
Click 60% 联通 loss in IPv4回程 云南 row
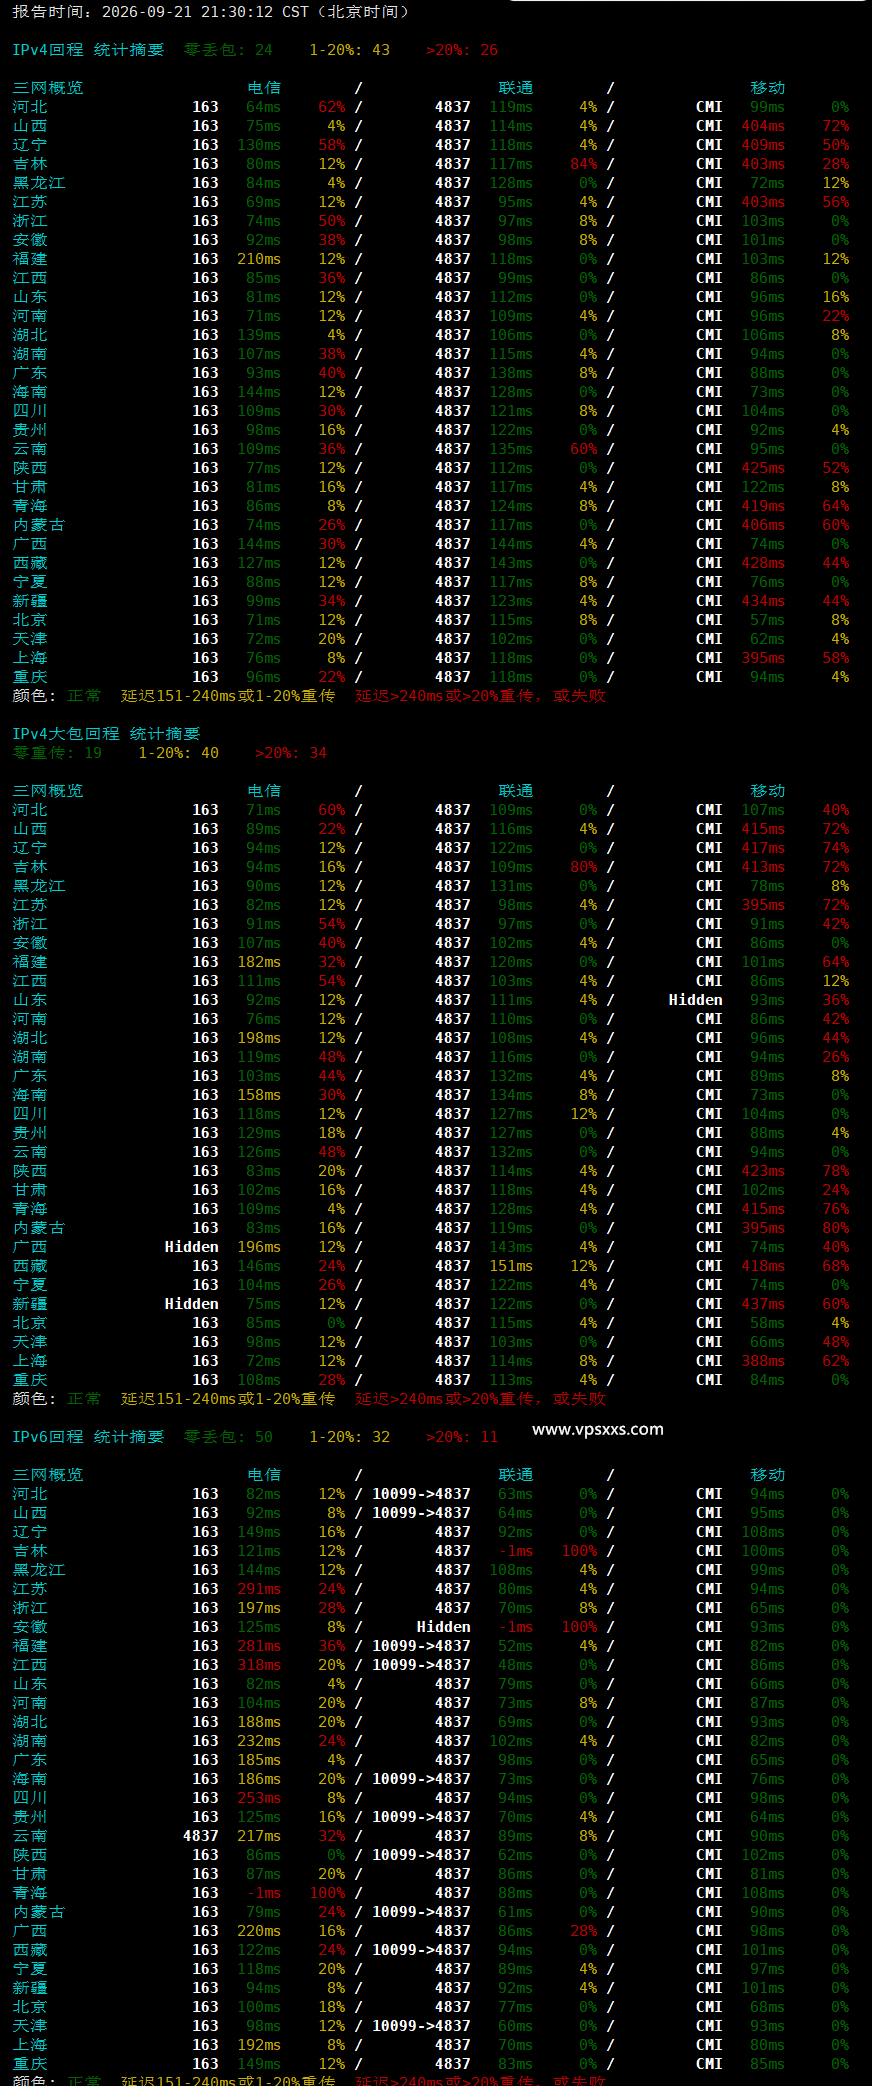click(x=584, y=449)
